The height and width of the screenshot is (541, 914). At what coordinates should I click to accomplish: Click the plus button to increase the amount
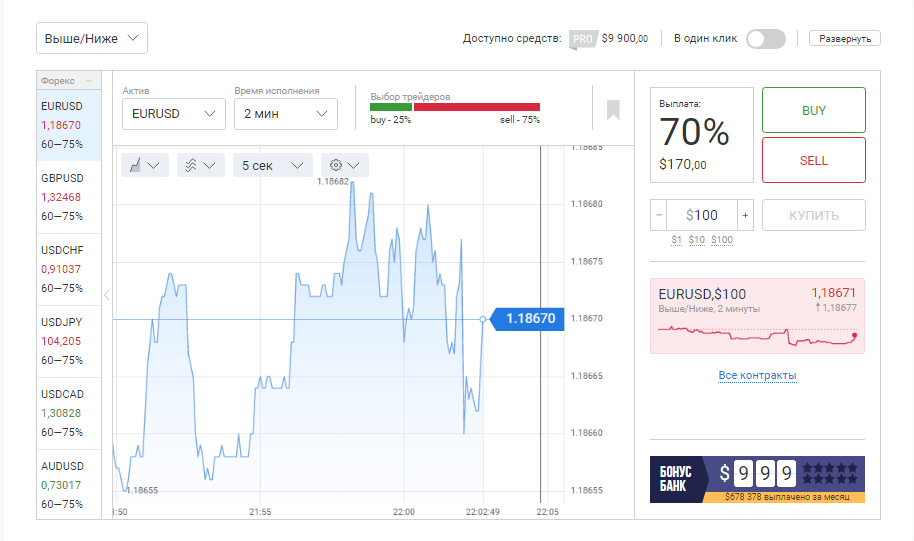tap(745, 215)
